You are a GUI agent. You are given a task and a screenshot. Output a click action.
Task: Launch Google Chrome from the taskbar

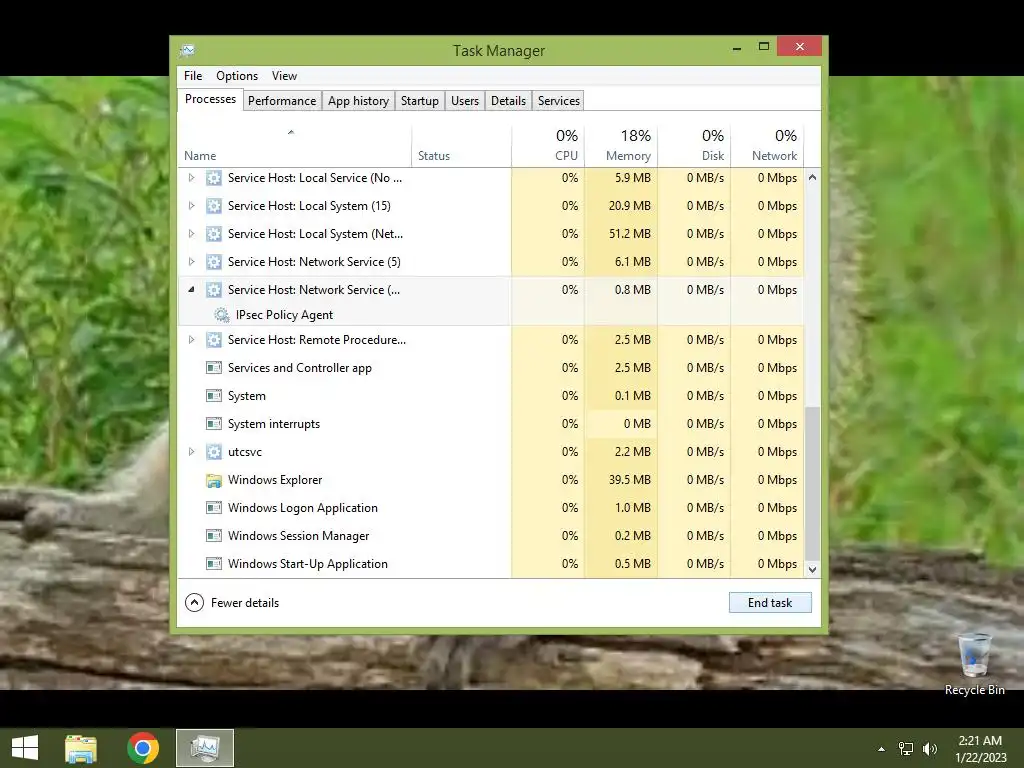tap(143, 748)
